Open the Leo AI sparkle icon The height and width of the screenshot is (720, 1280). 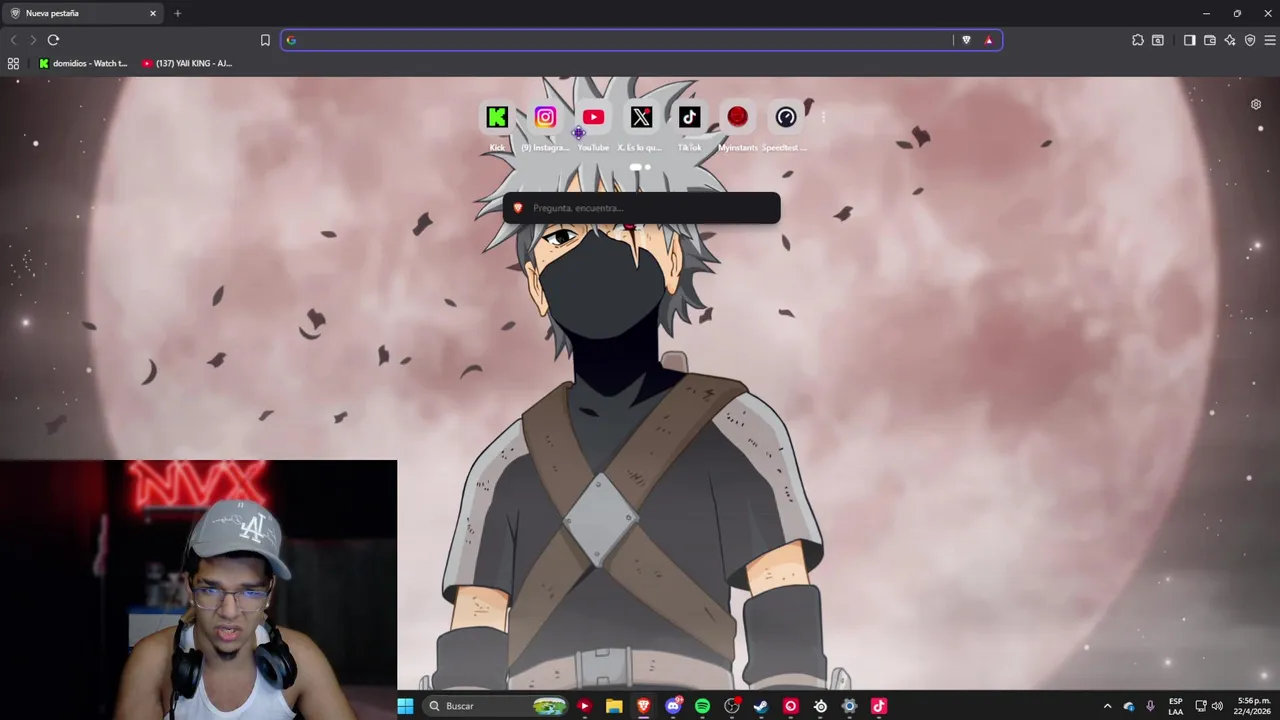[x=1230, y=40]
